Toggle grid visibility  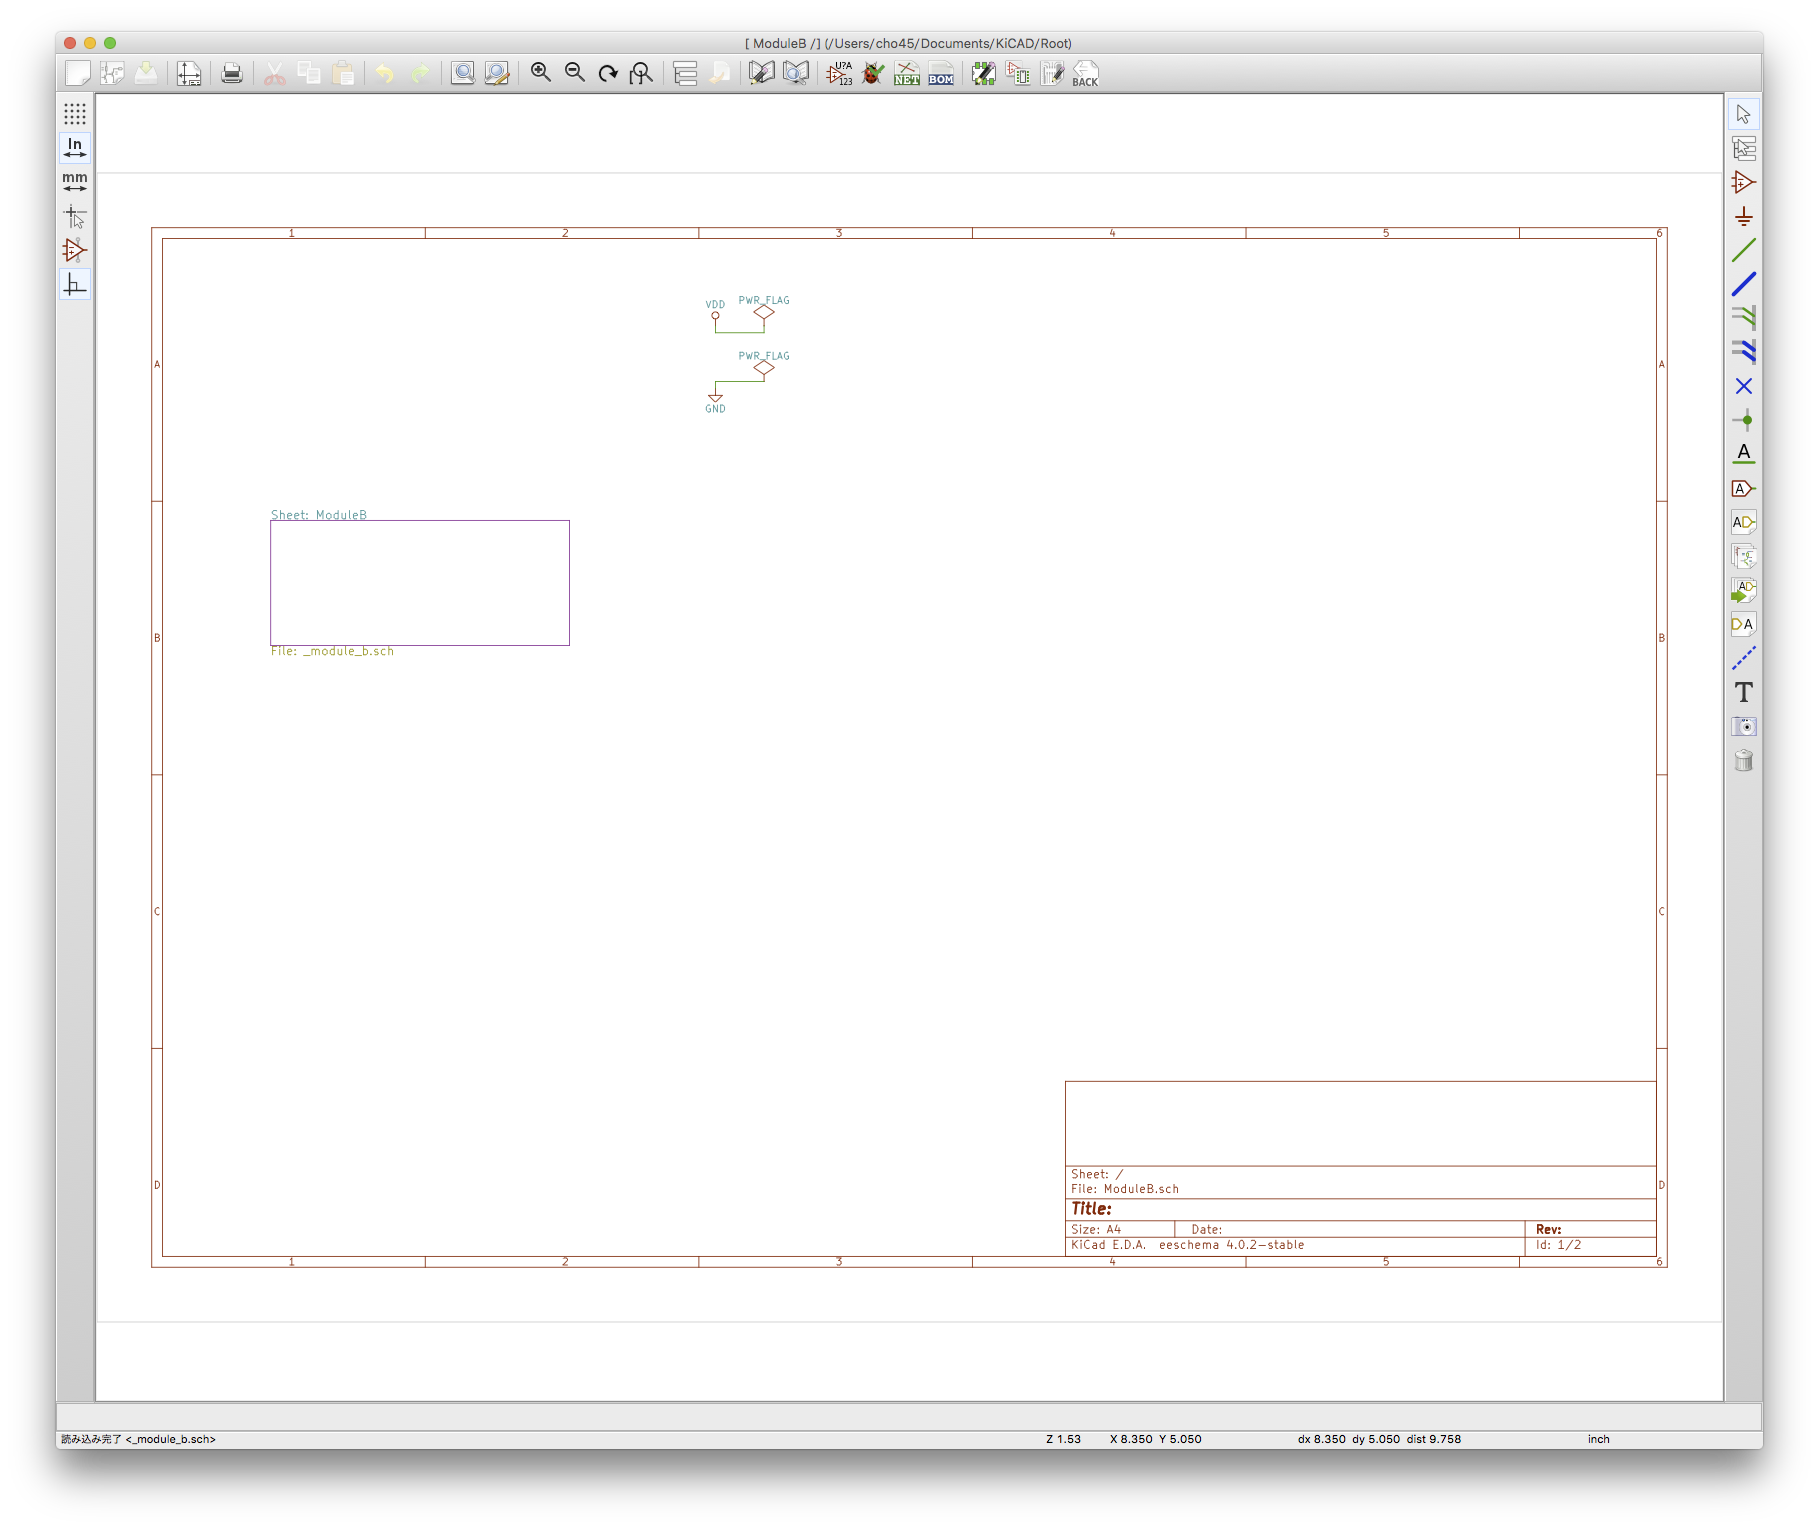pos(75,114)
